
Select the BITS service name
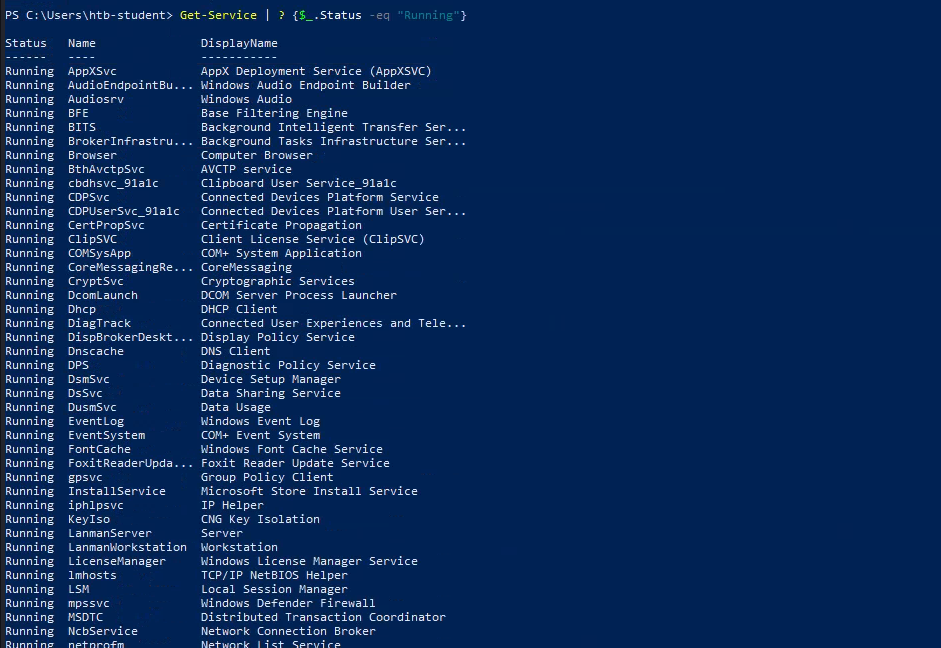(x=82, y=127)
